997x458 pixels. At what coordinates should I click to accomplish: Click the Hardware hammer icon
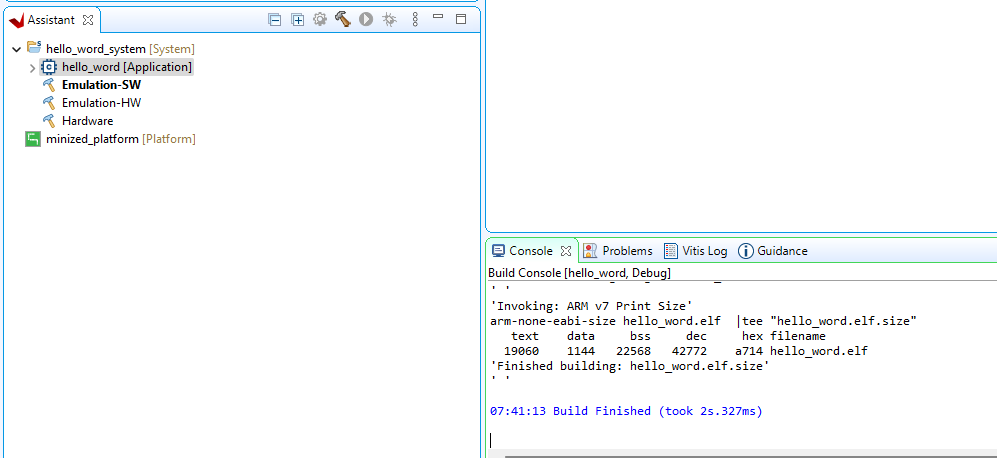[49, 120]
